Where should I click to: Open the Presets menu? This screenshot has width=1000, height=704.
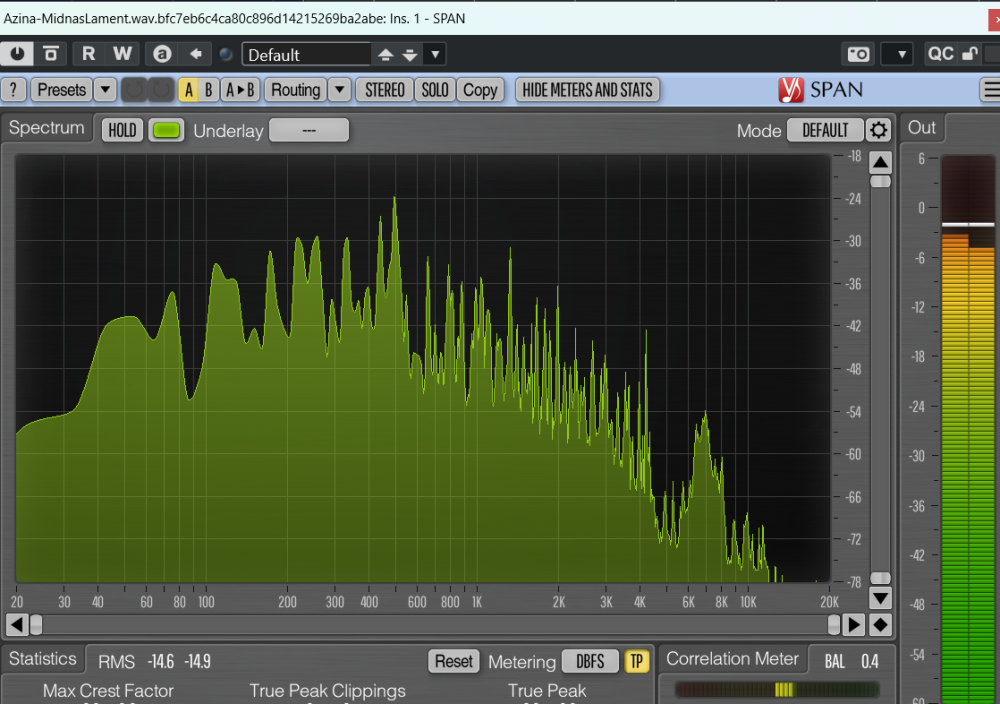click(61, 90)
